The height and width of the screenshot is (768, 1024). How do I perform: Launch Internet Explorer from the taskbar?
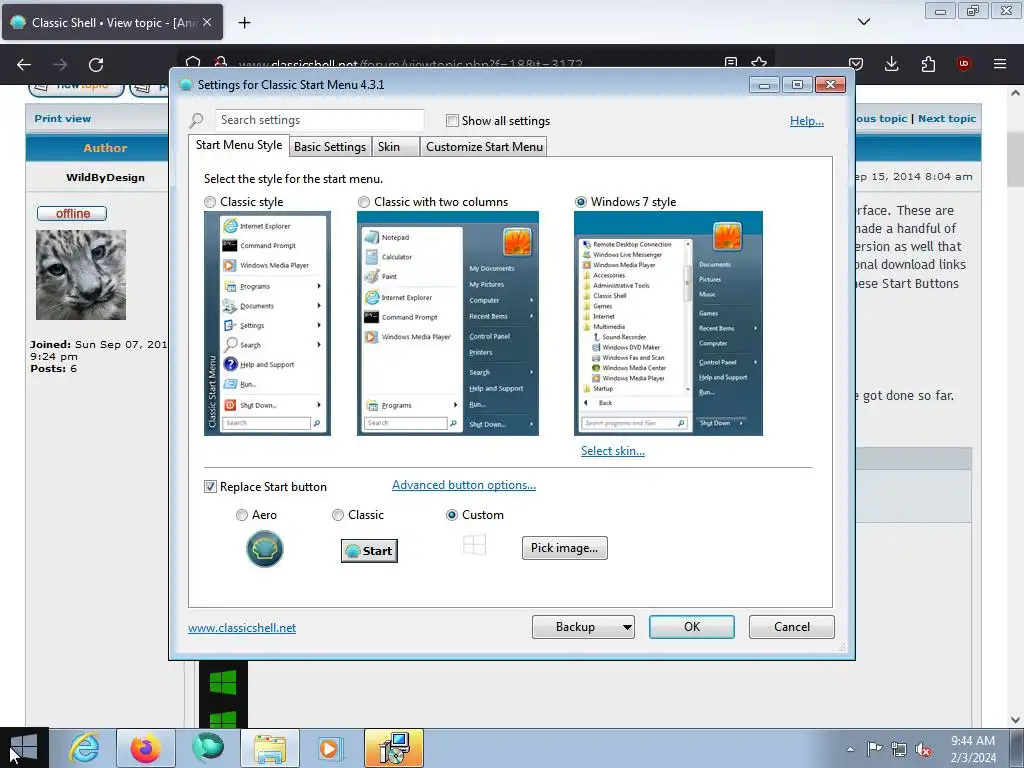tap(85, 748)
